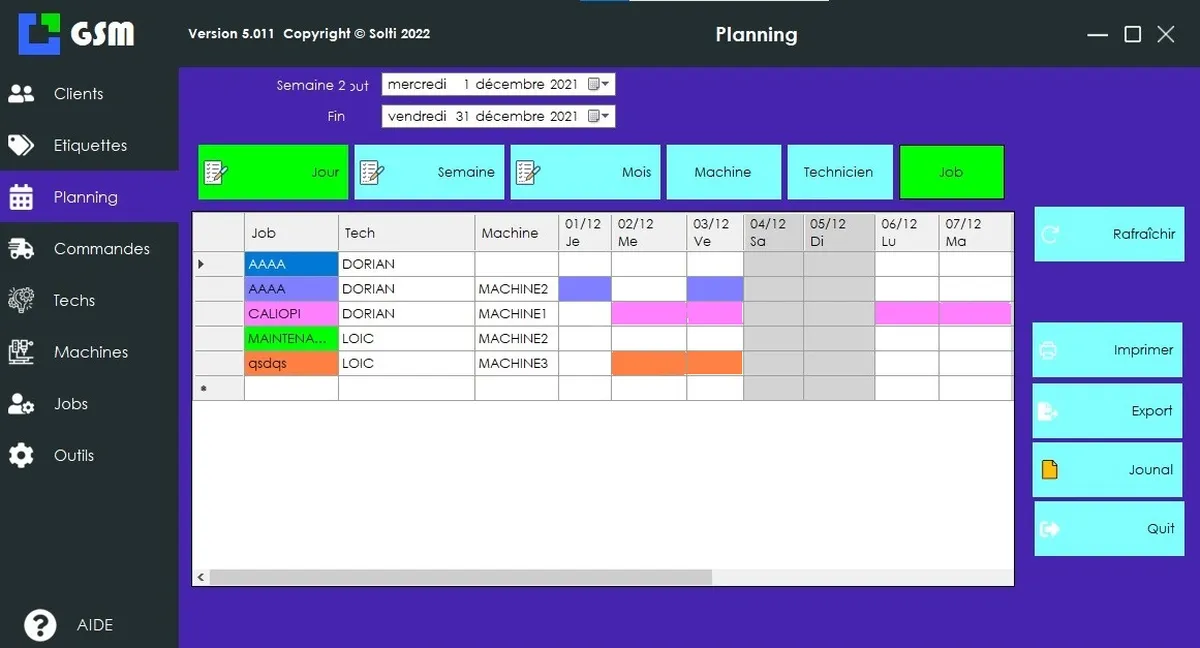Image resolution: width=1200 pixels, height=648 pixels.
Task: Select the blue AAAA job cell in first row
Action: 291,264
